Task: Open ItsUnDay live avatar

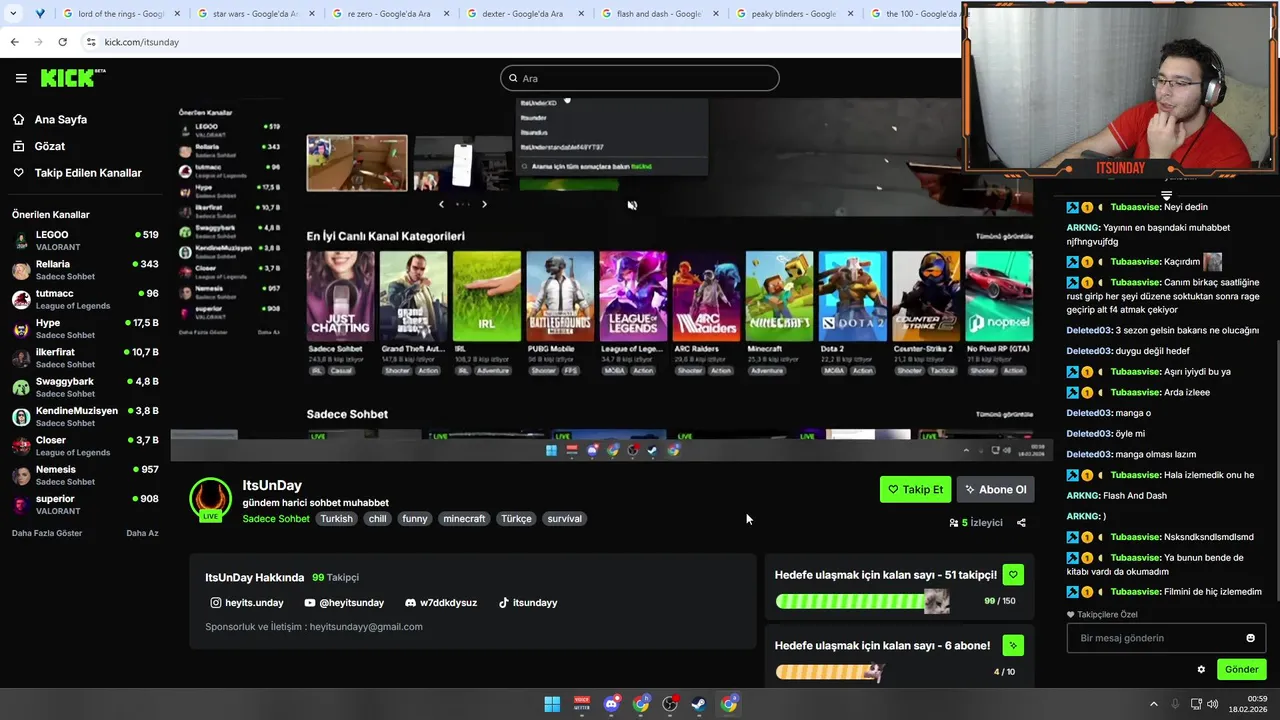Action: 210,500
